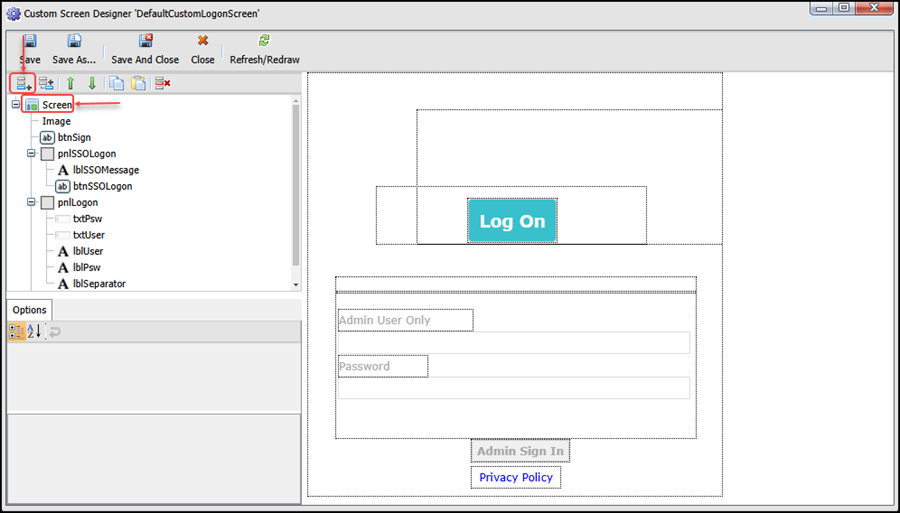The height and width of the screenshot is (513, 900).
Task: Collapse the pnlSSOLogon tree node
Action: click(x=32, y=154)
